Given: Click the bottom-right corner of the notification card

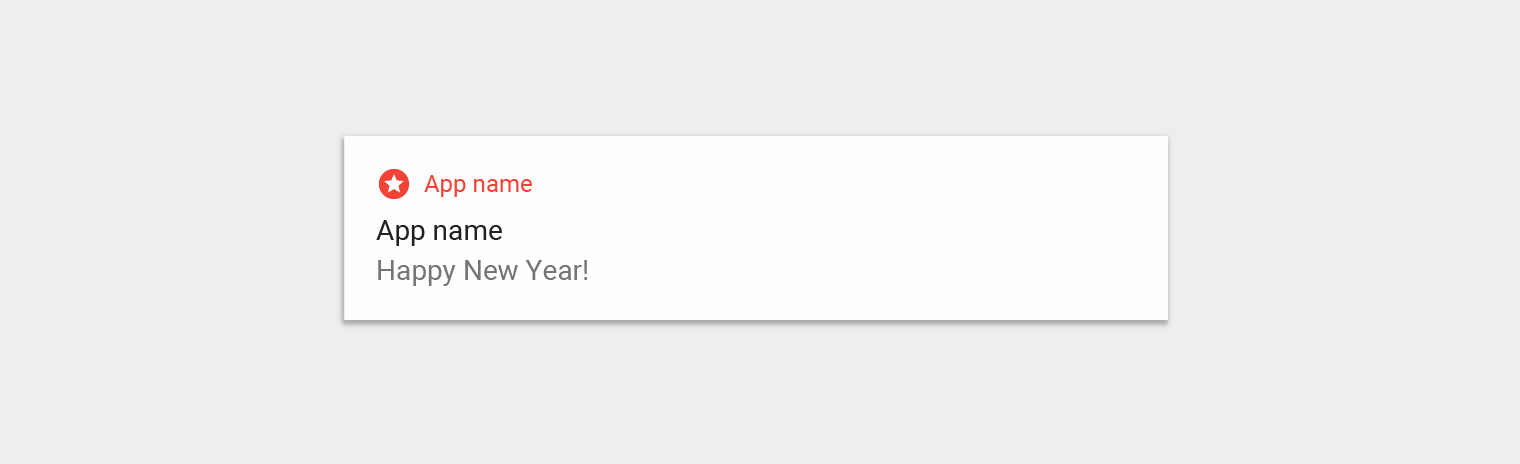Looking at the screenshot, I should pyautogui.click(x=1165, y=317).
